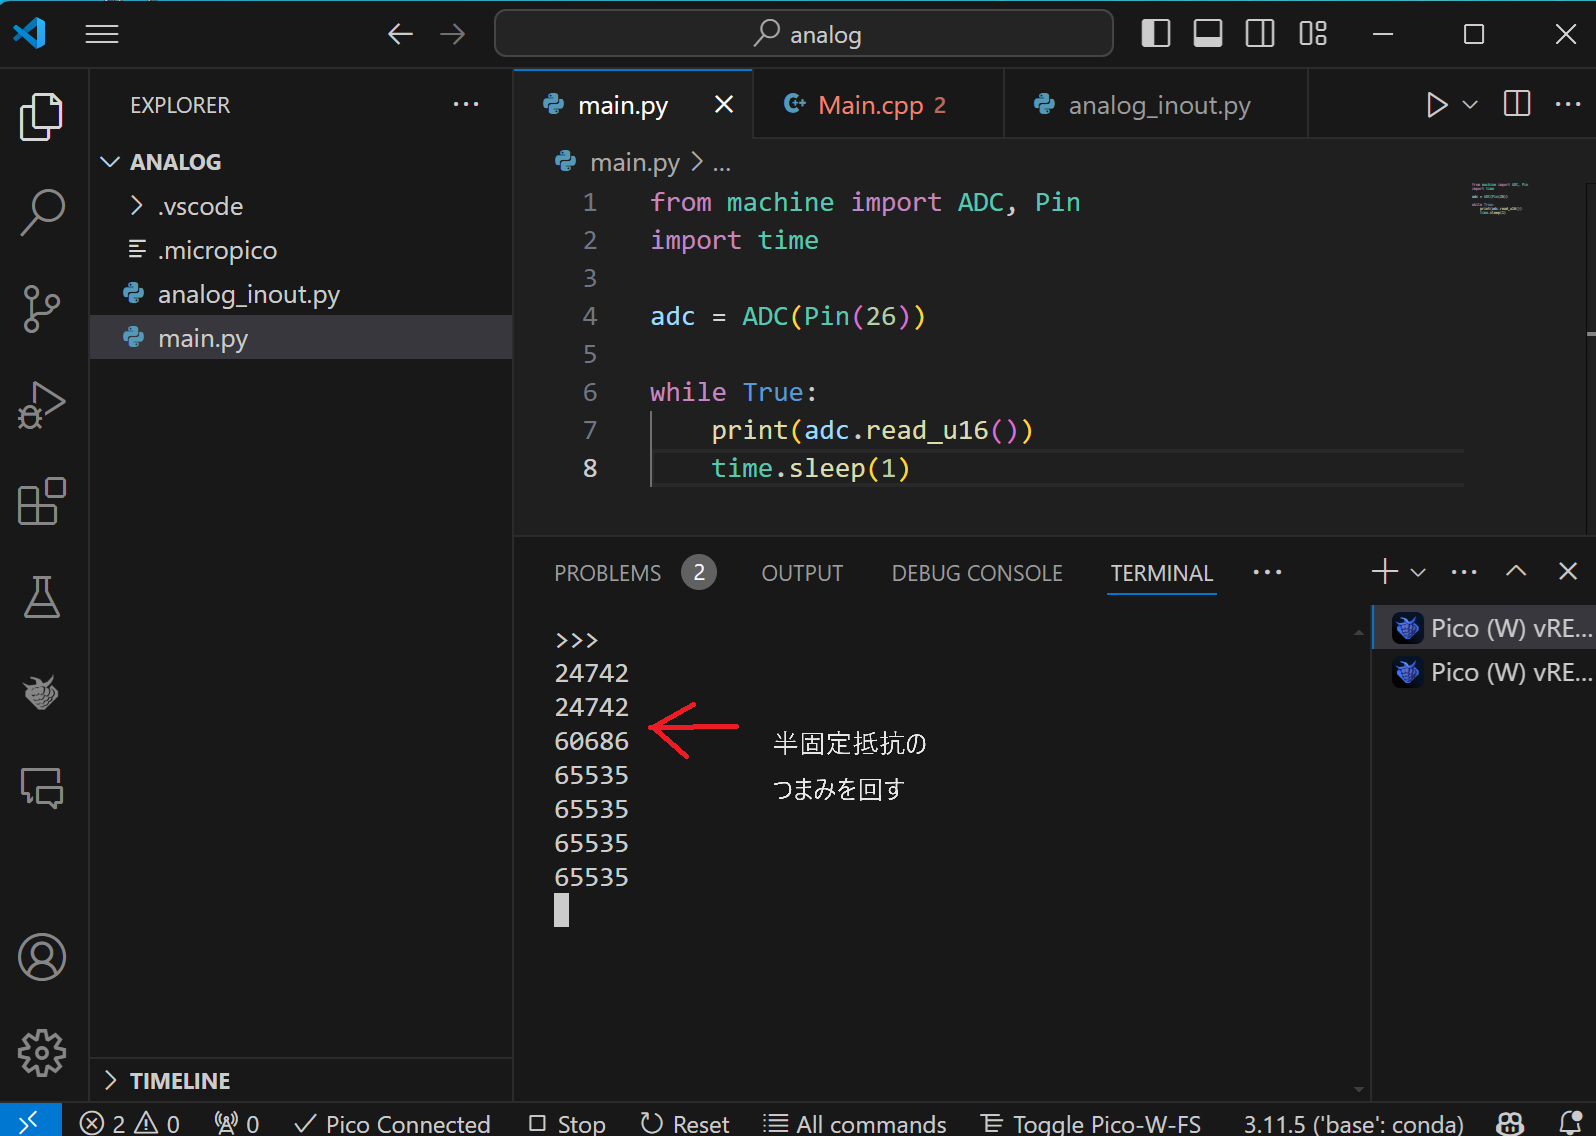
Task: Close the bottom panel
Action: (x=1568, y=571)
